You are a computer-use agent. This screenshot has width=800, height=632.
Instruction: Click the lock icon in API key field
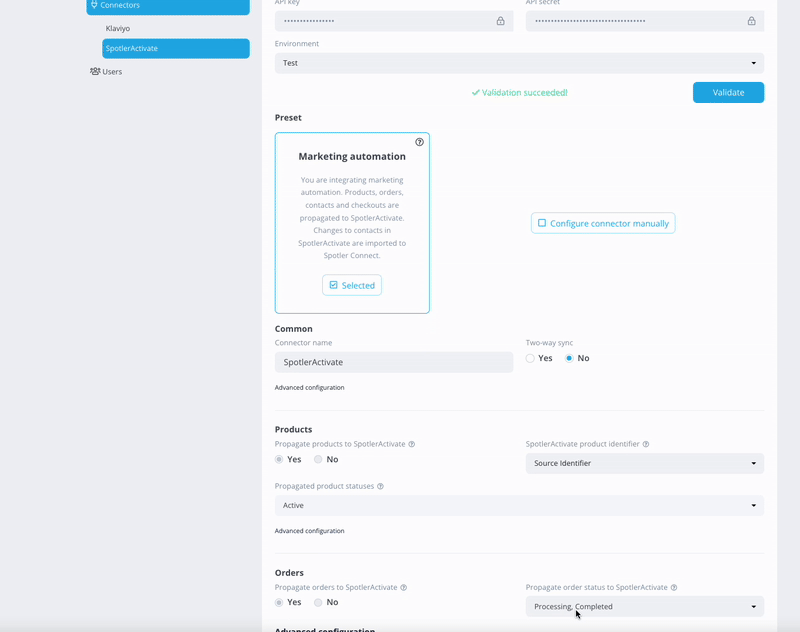coord(501,21)
